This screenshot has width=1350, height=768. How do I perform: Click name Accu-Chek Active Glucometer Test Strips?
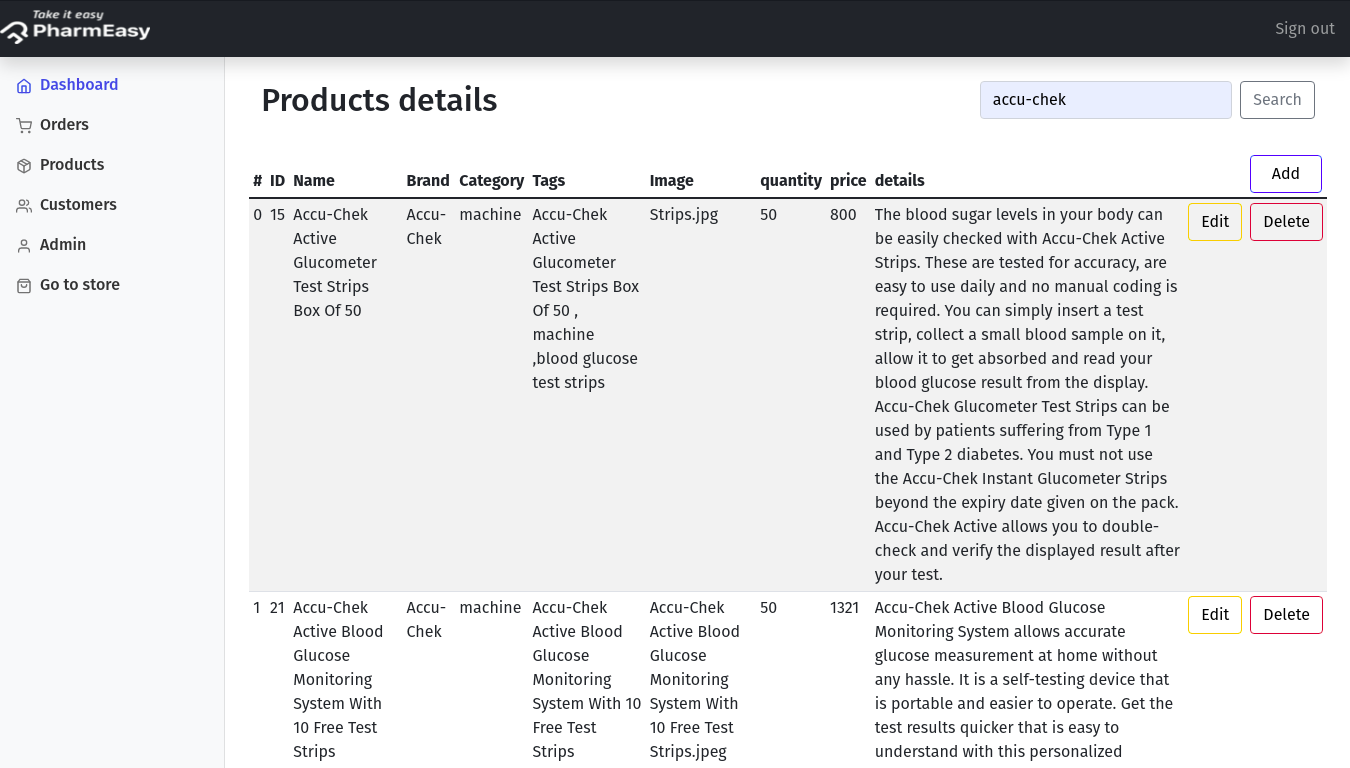pos(335,263)
